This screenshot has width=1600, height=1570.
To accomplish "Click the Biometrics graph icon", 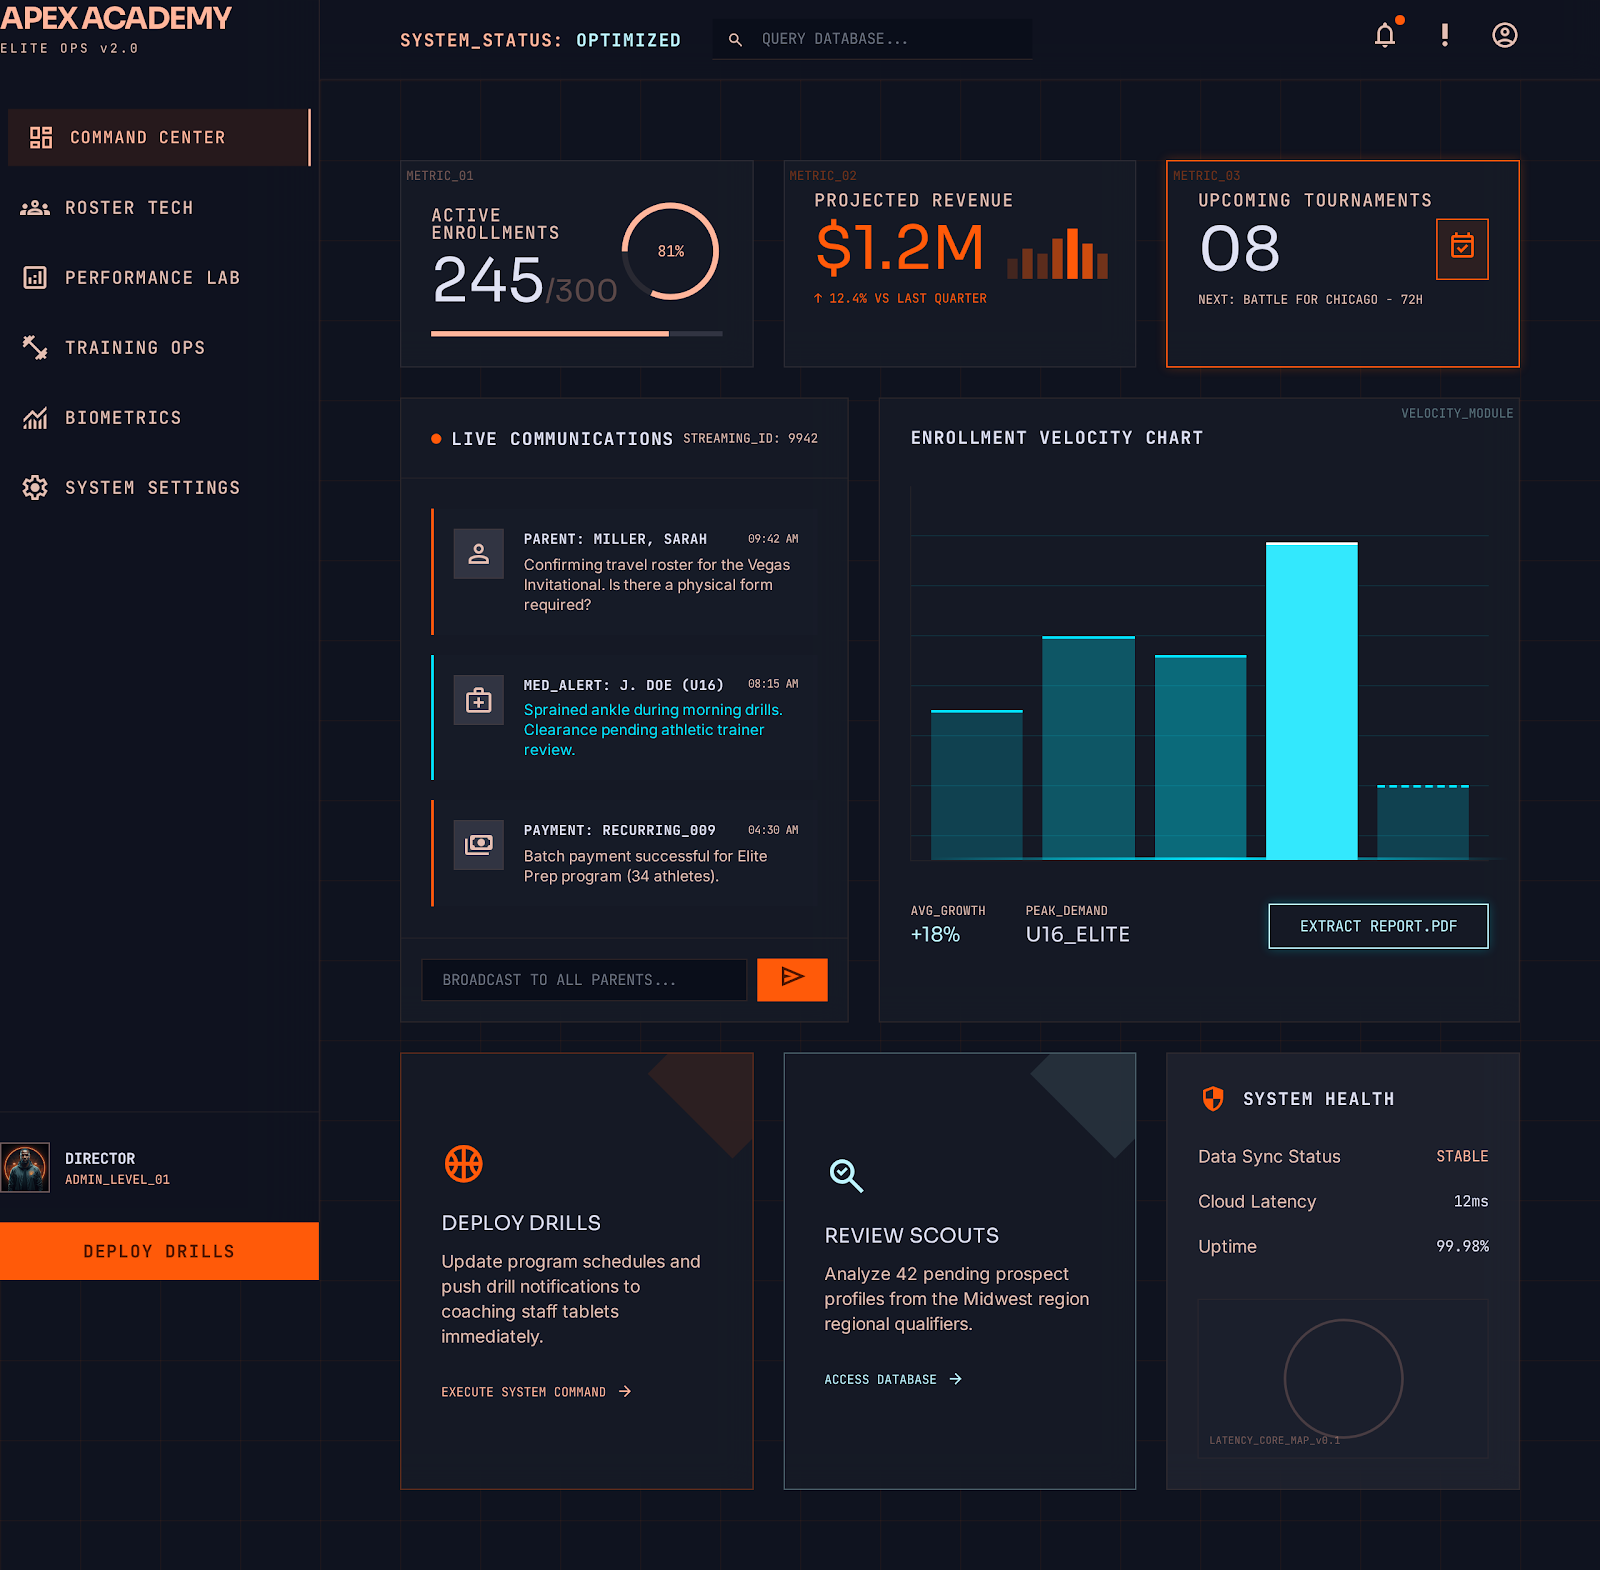I will tap(35, 418).
